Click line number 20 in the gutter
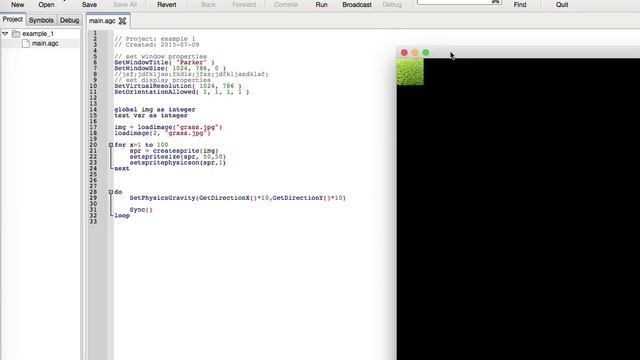640x360 pixels. 93,145
